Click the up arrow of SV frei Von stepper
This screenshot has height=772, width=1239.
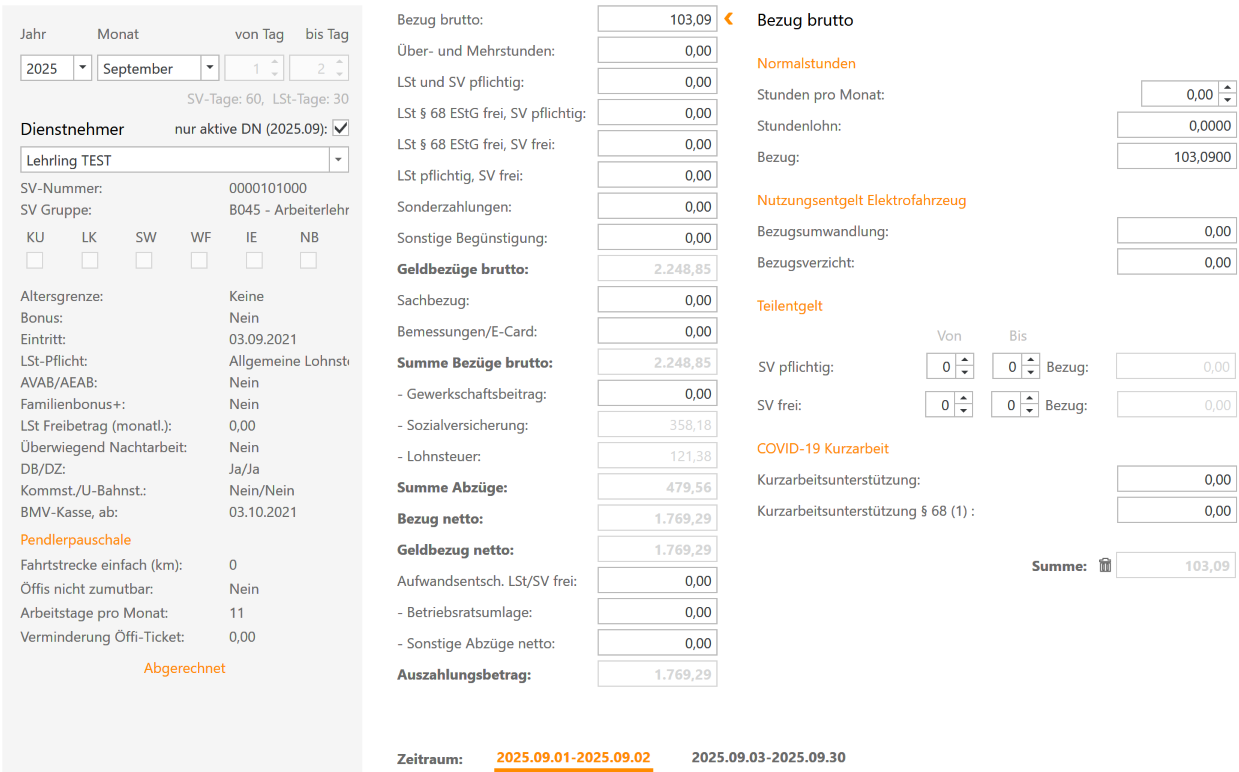tap(962, 400)
